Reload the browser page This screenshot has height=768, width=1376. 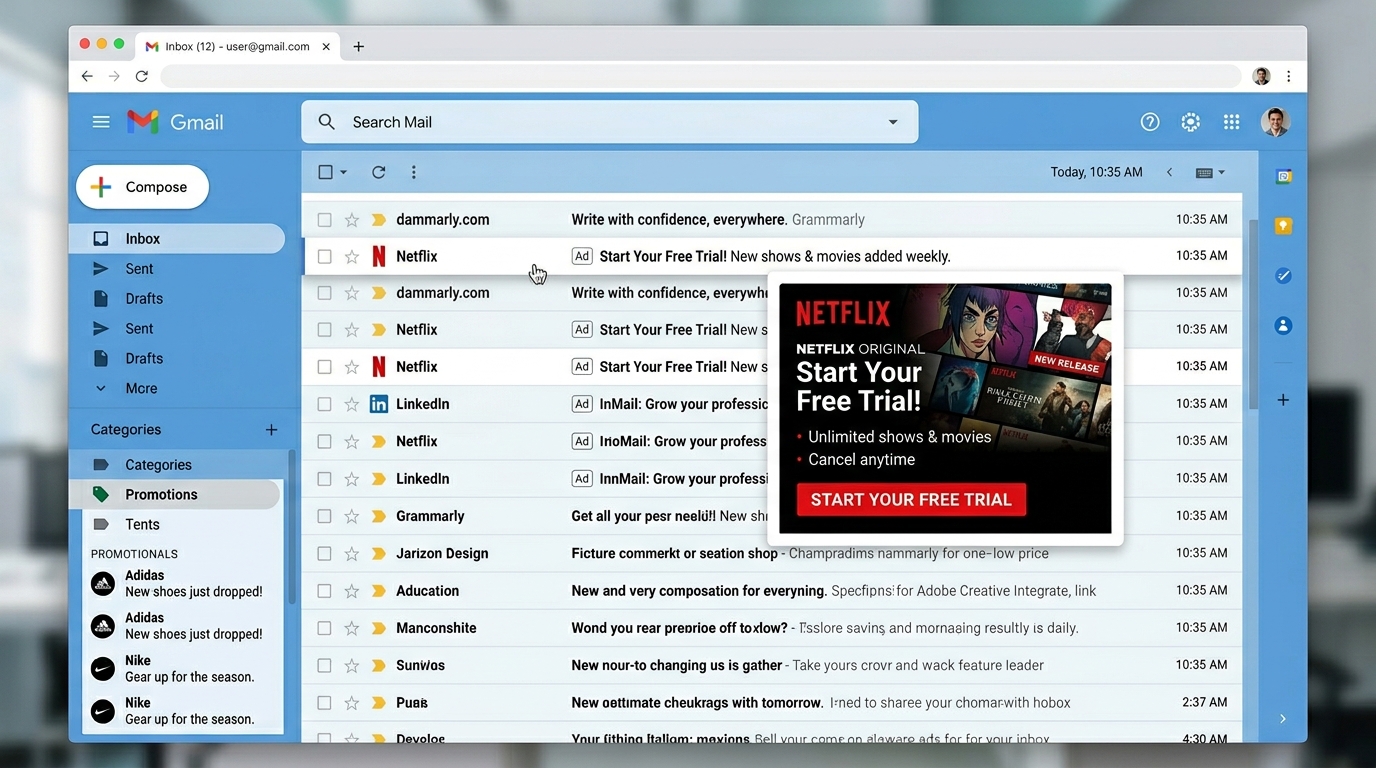coord(142,76)
